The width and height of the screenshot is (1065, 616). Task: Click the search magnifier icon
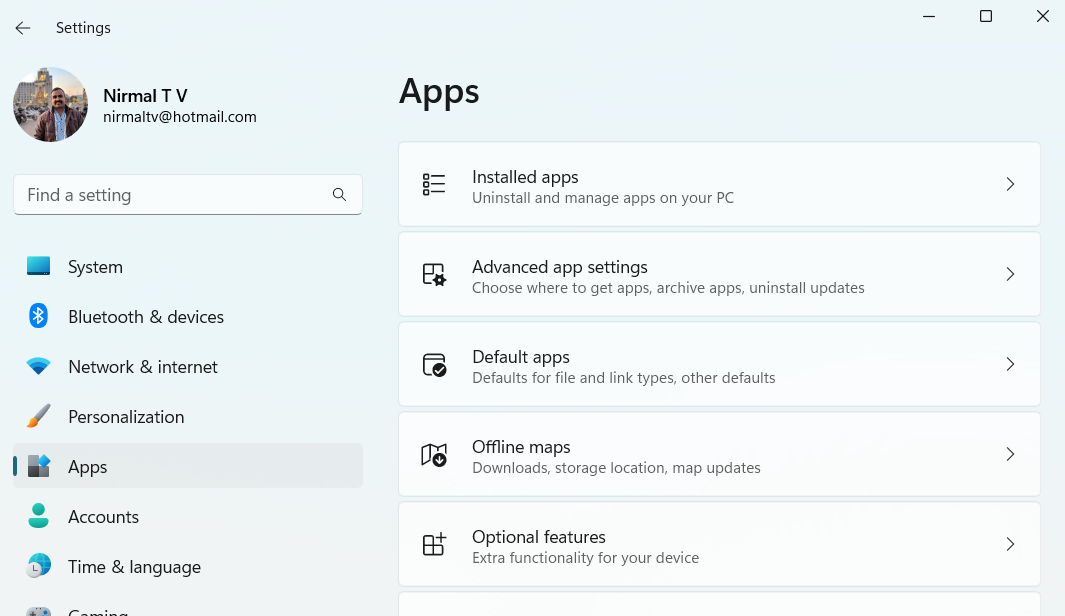click(x=340, y=195)
